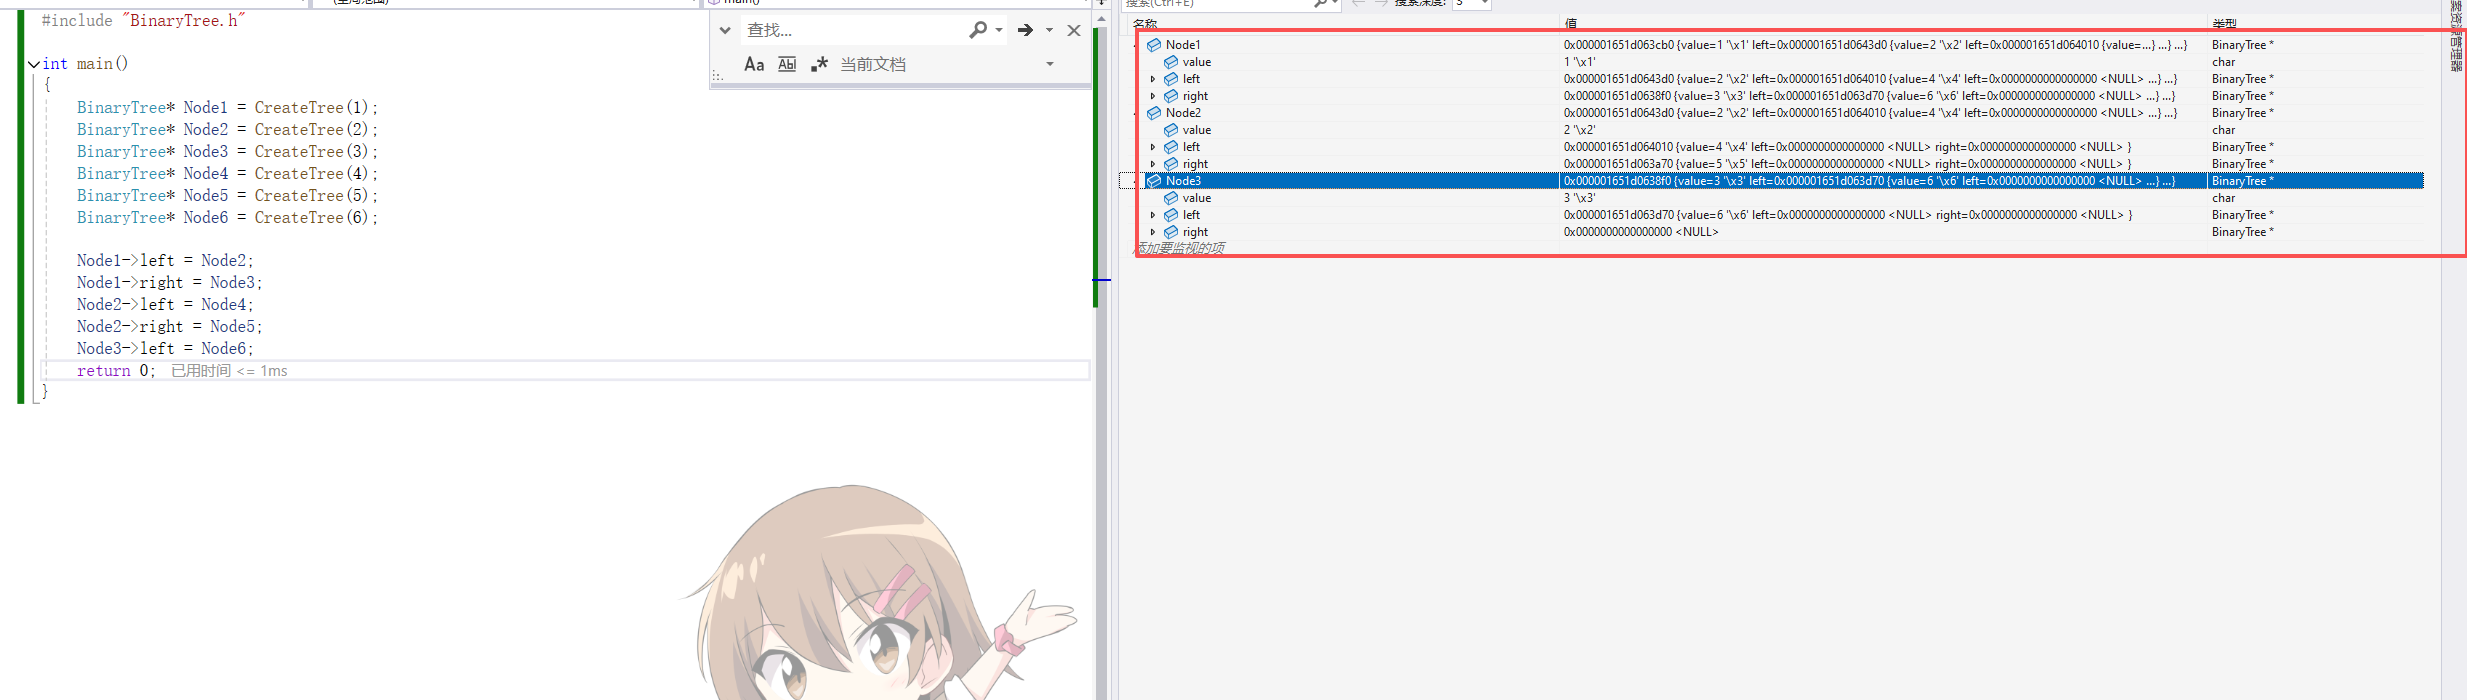This screenshot has height=700, width=2467.
Task: Click value field icon under Node2
Action: click(1171, 130)
